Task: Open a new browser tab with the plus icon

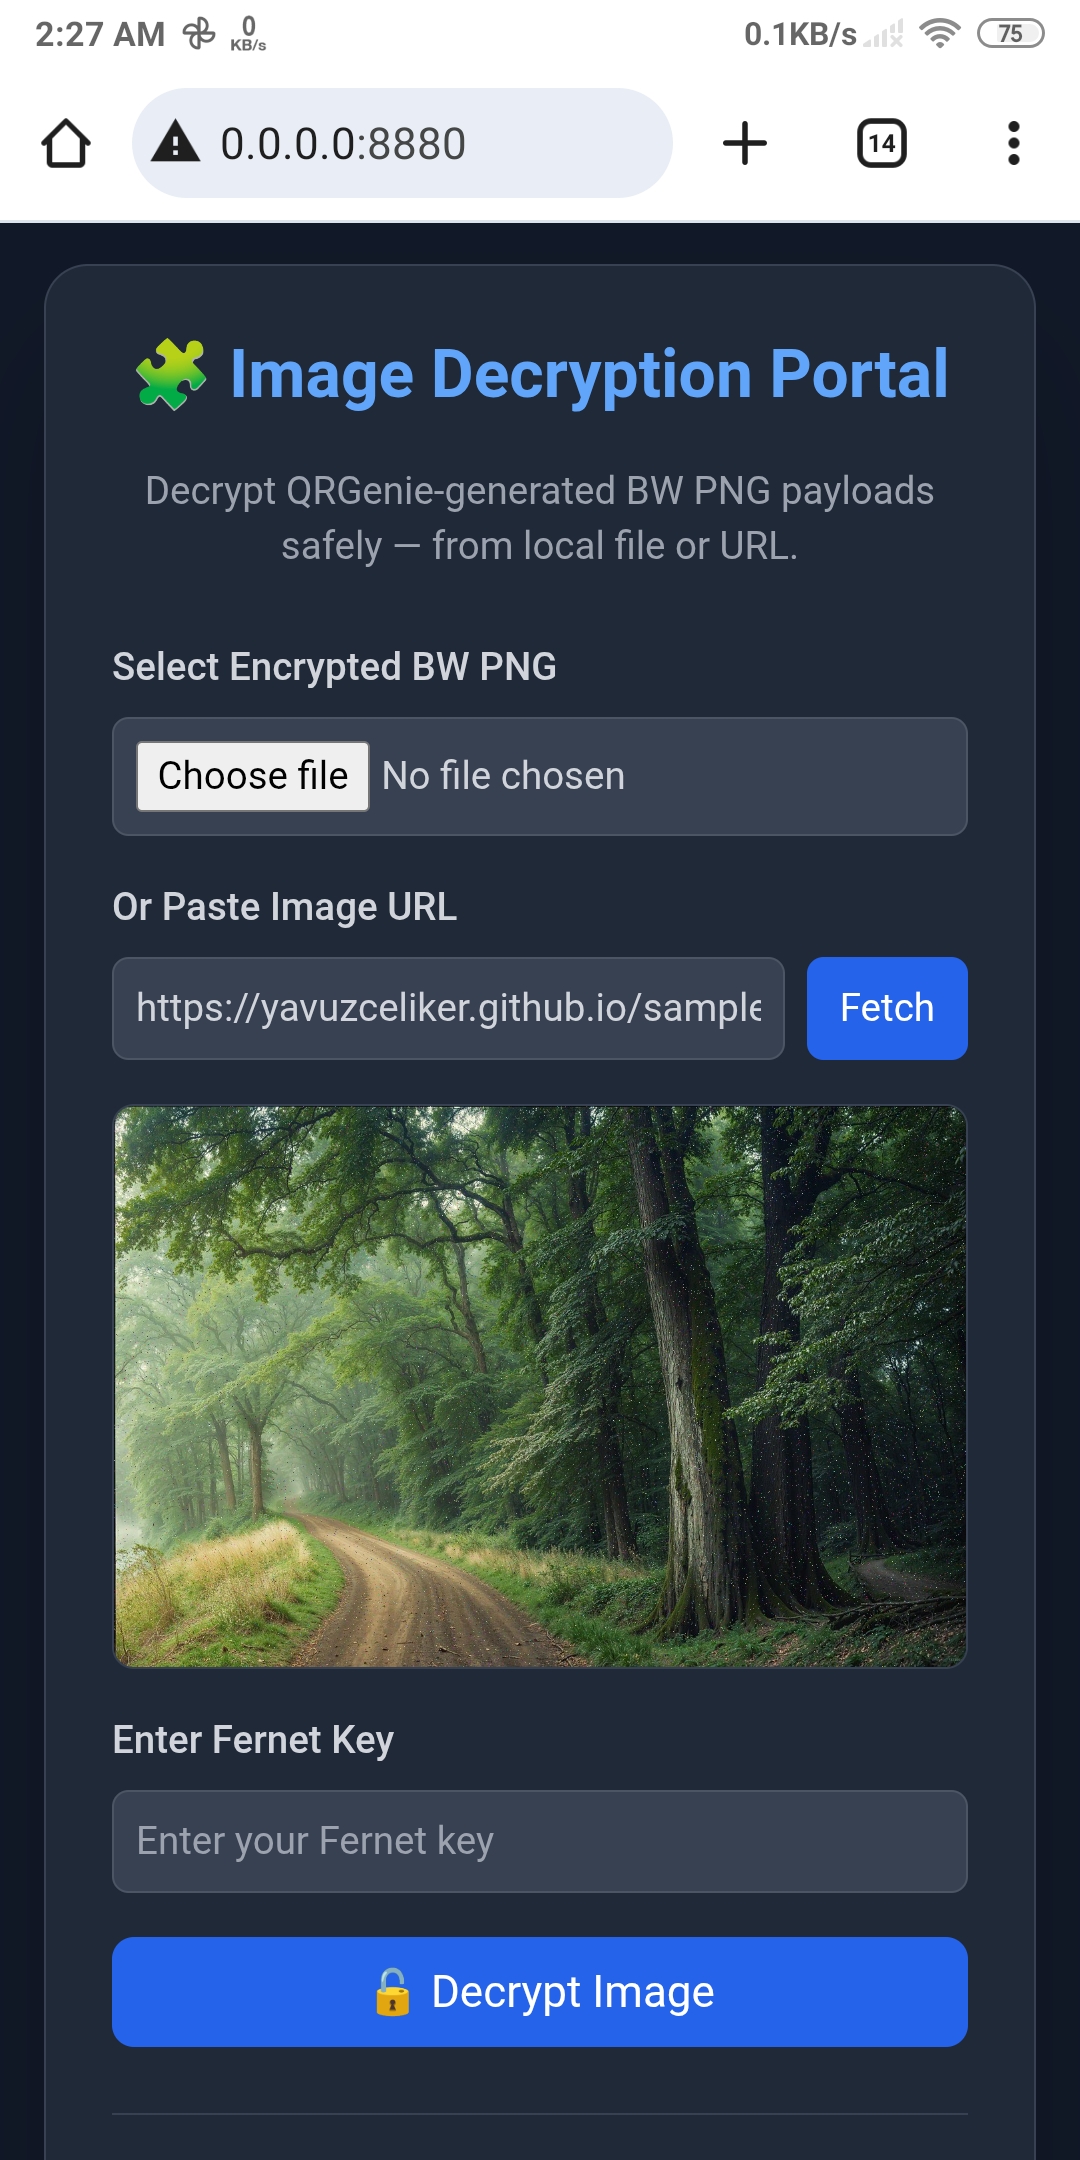Action: click(746, 142)
